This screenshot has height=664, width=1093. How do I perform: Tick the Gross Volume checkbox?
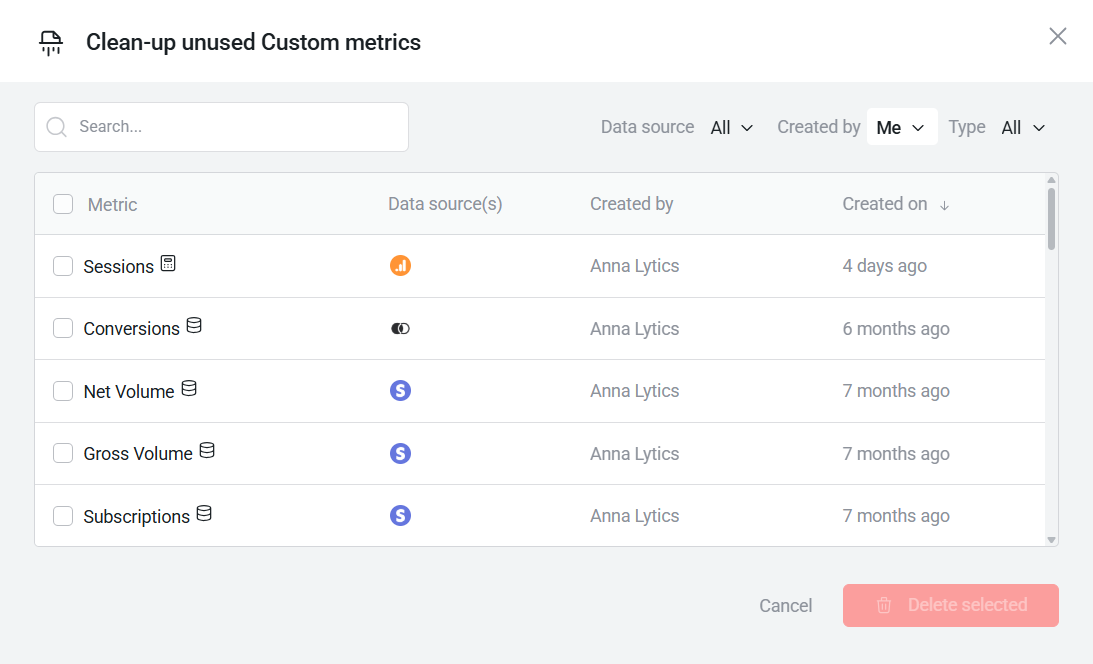click(x=63, y=453)
